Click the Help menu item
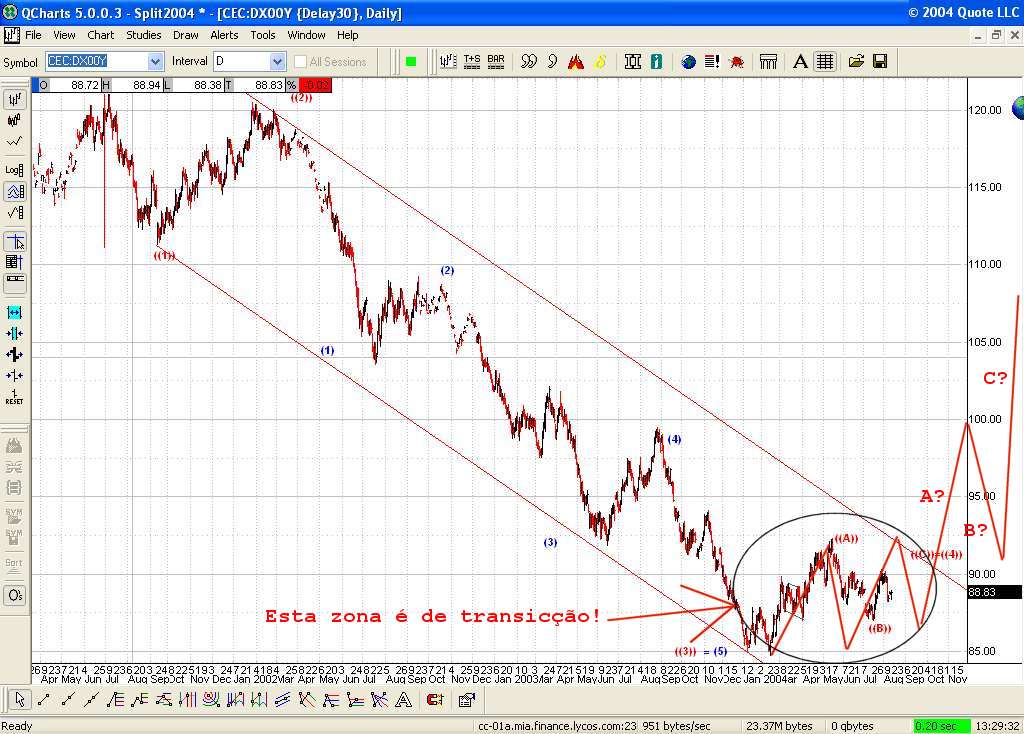Viewport: 1024px width, 734px height. pos(348,35)
